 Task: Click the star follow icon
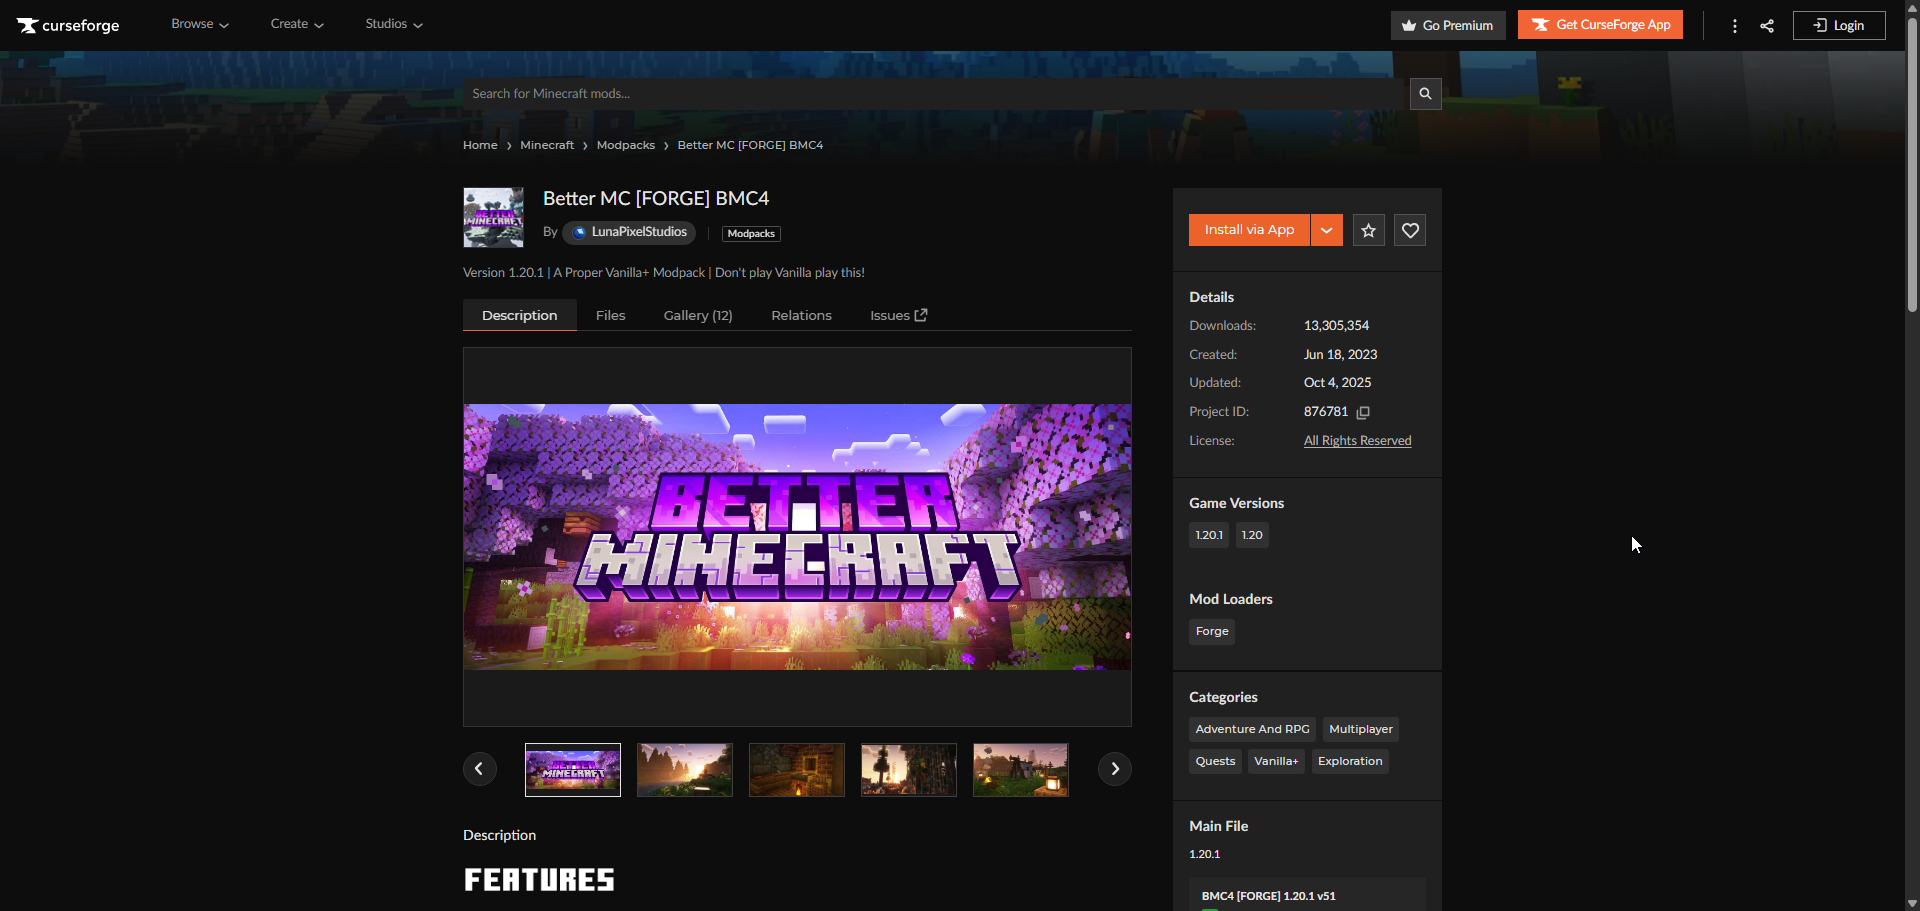1368,231
